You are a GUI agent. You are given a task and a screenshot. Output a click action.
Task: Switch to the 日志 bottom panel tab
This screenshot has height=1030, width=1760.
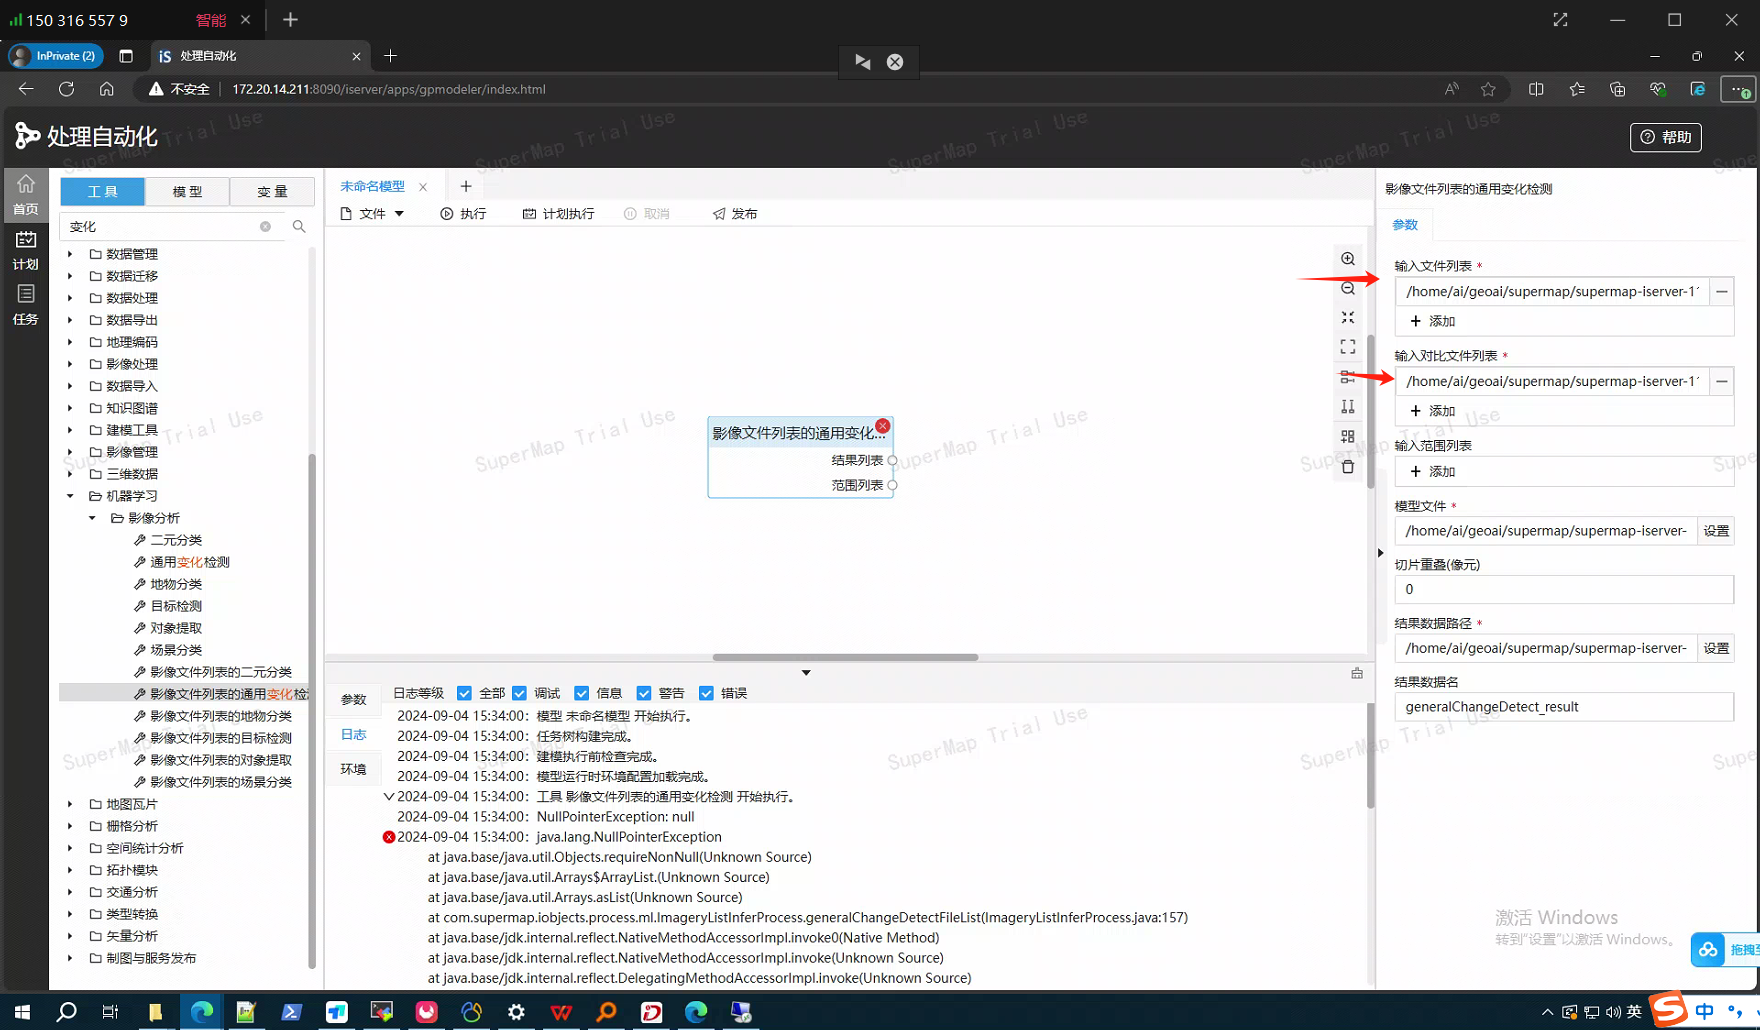(354, 734)
